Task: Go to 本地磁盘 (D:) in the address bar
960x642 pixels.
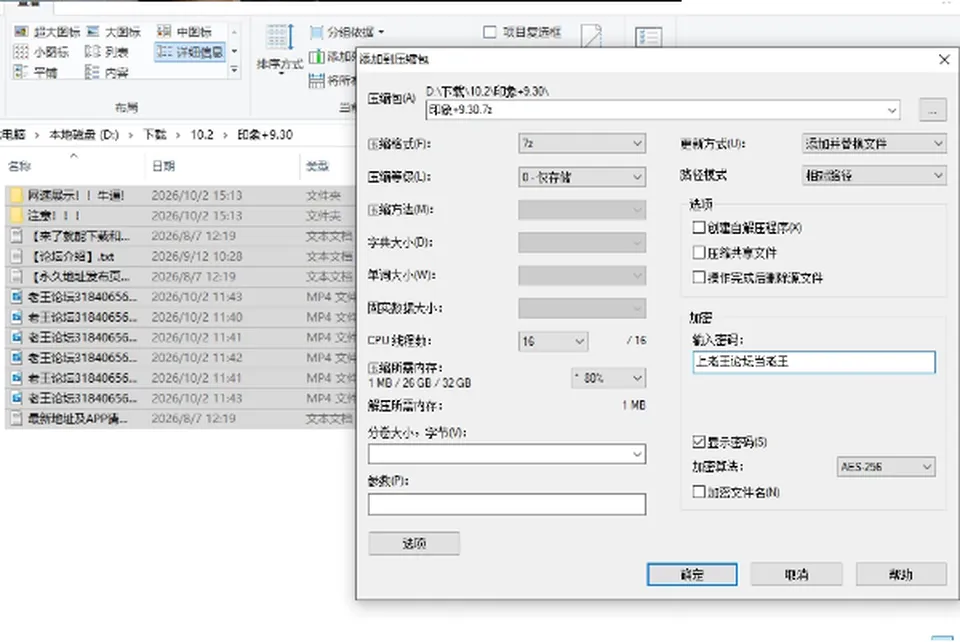Action: tap(84, 135)
